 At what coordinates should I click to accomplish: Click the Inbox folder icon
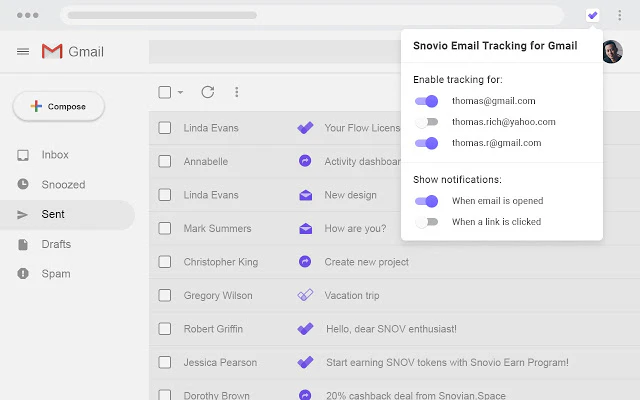click(23, 155)
